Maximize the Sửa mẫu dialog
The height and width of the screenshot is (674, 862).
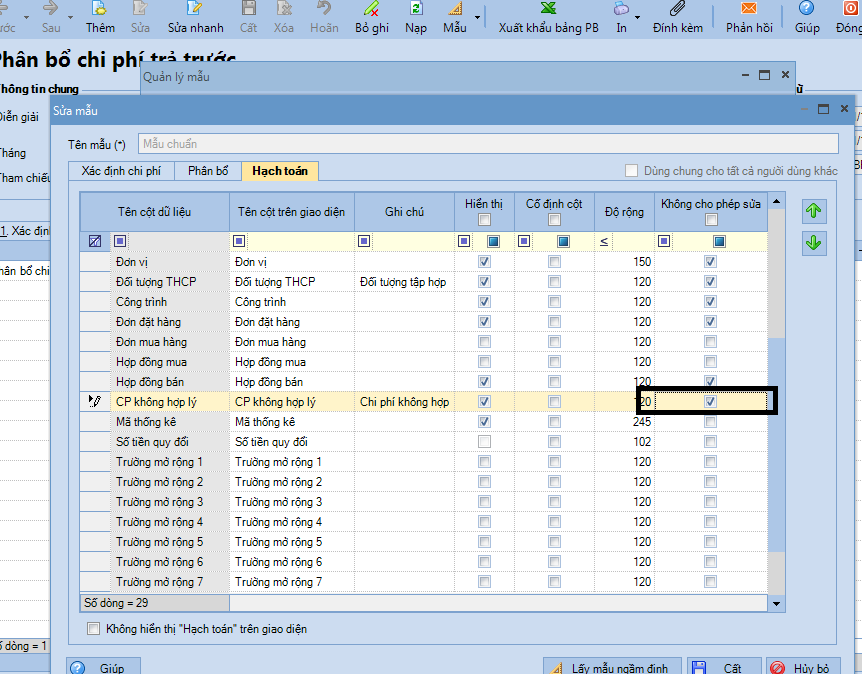[x=823, y=109]
